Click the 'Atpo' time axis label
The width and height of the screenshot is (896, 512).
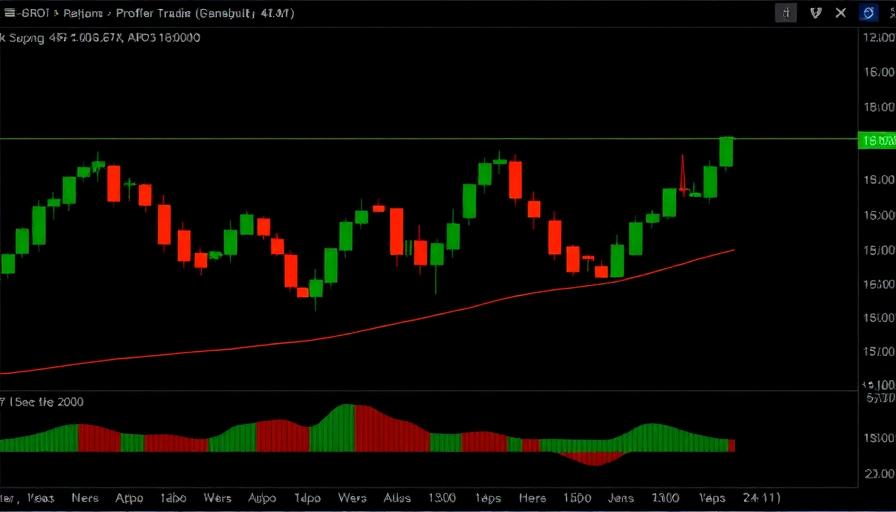pos(129,498)
